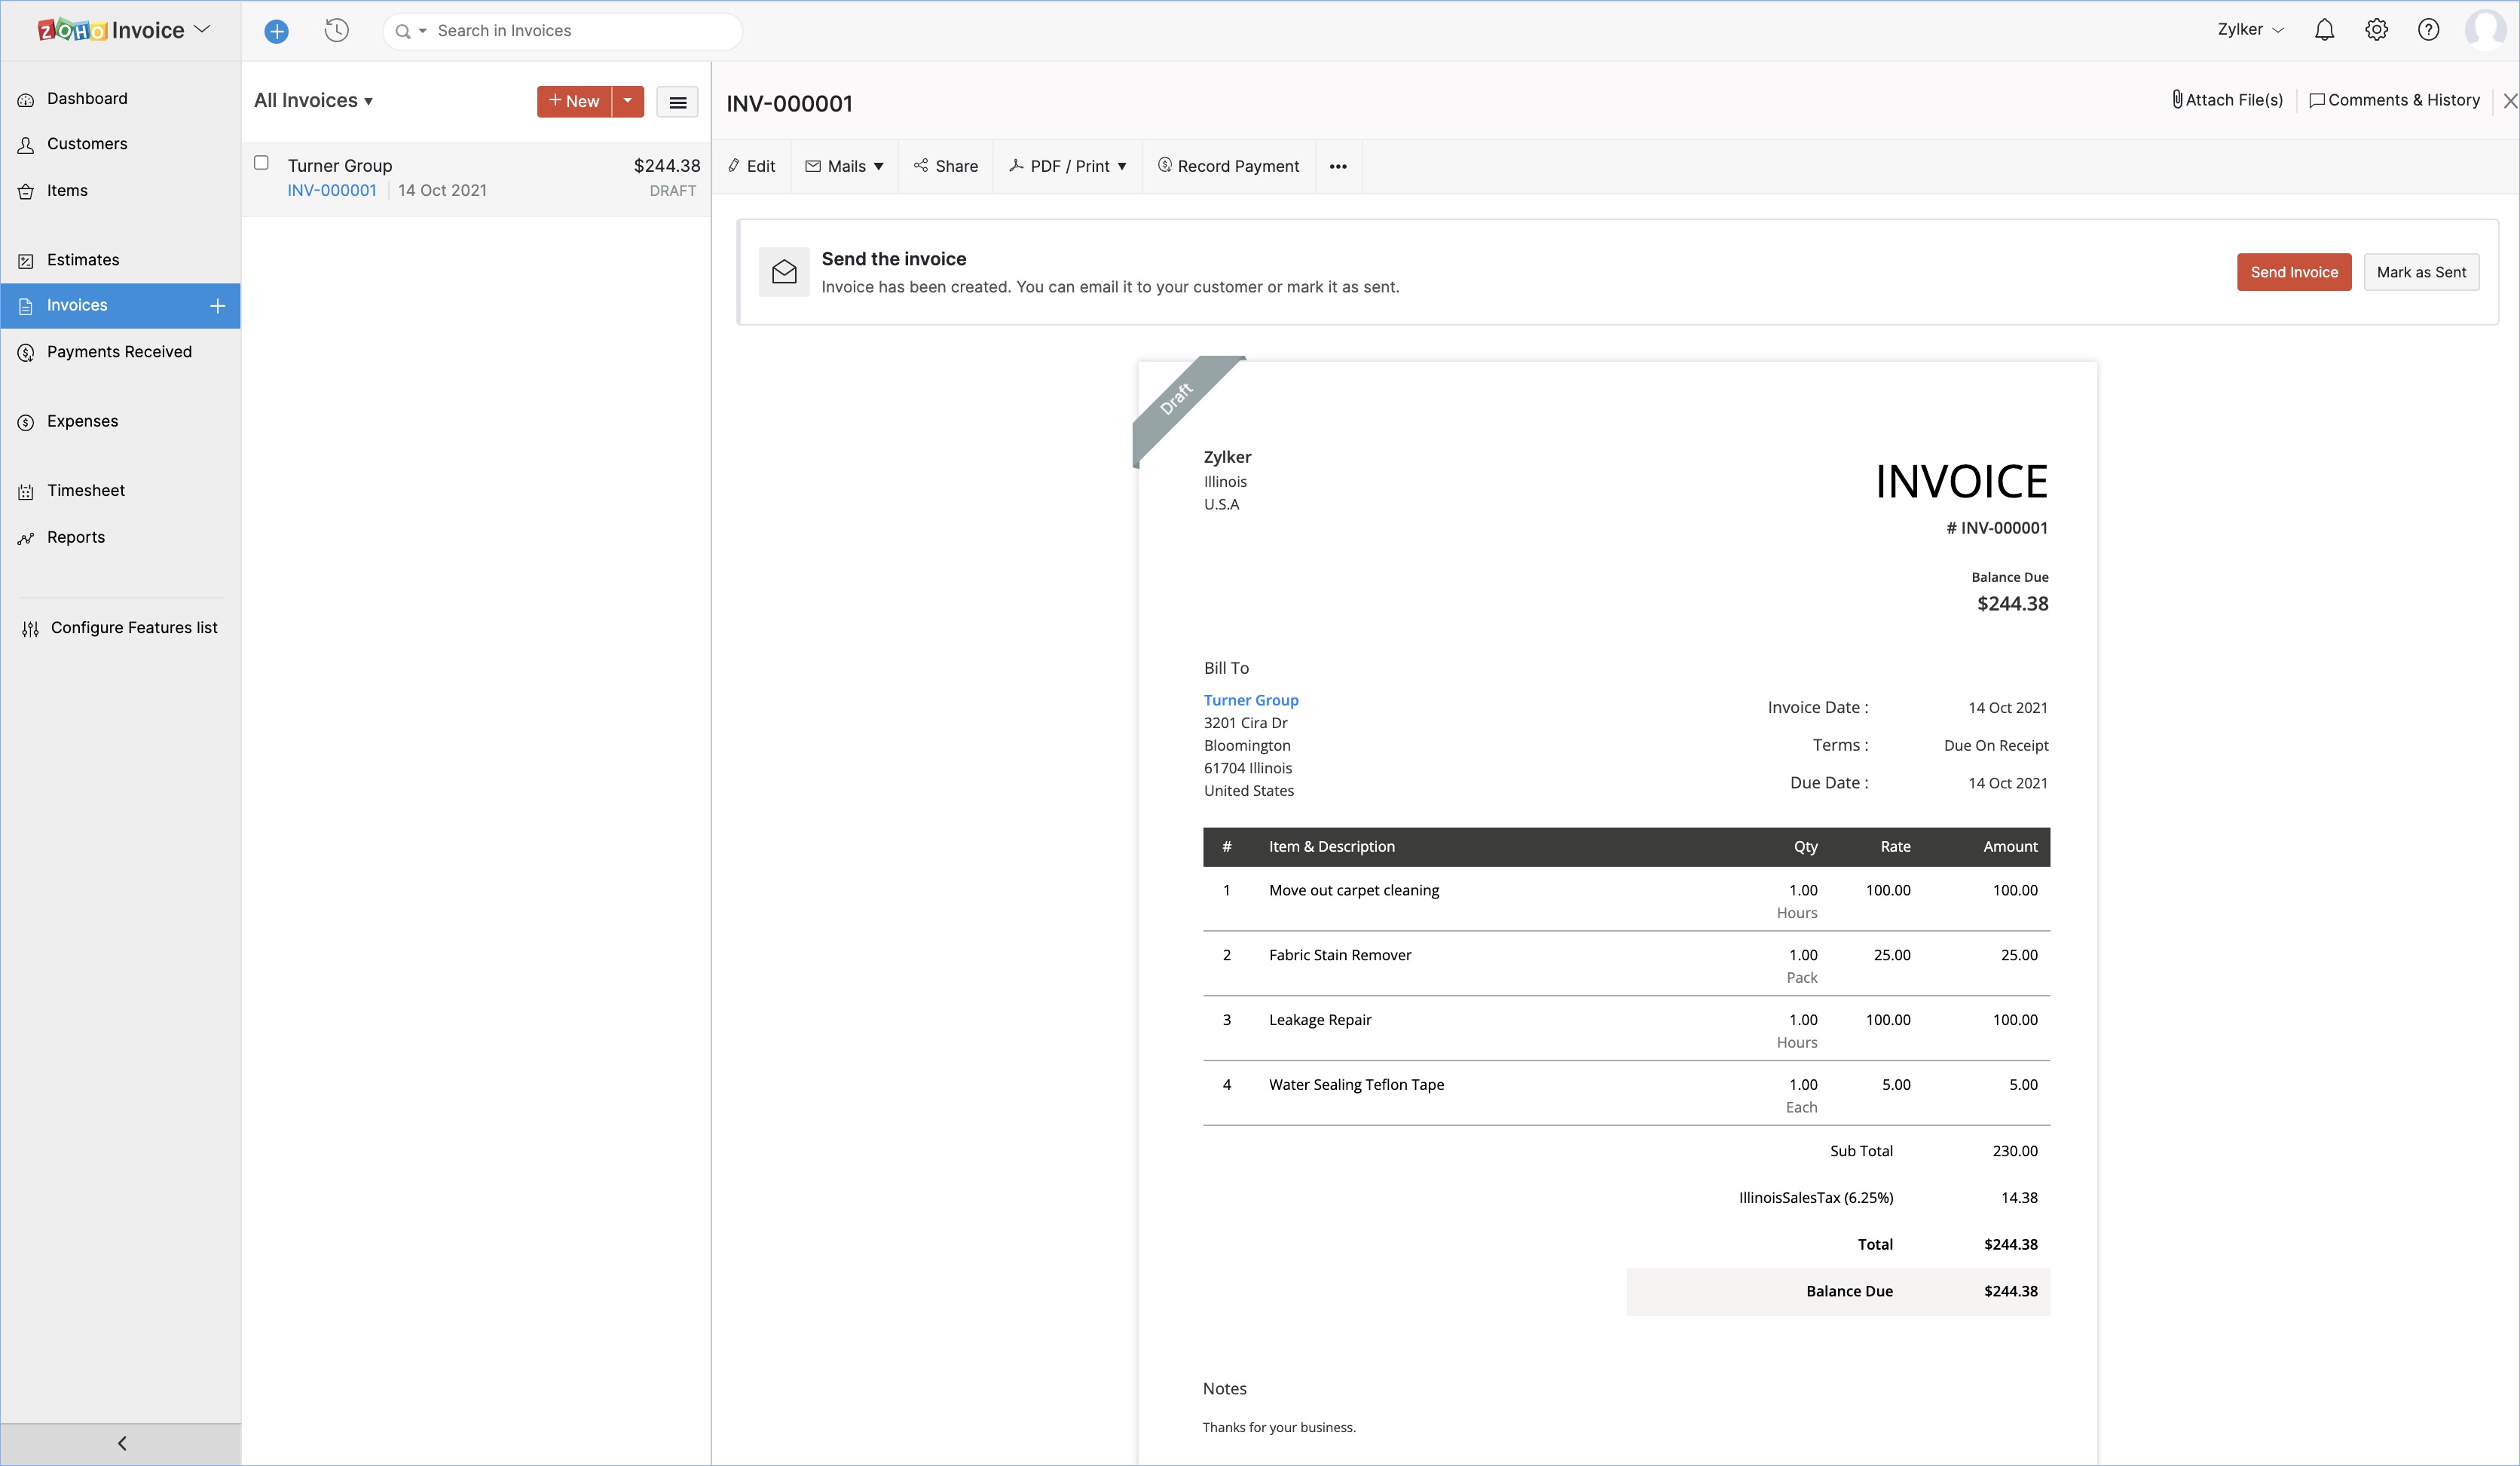Collapse the sidebar with bottom arrow

click(x=121, y=1443)
